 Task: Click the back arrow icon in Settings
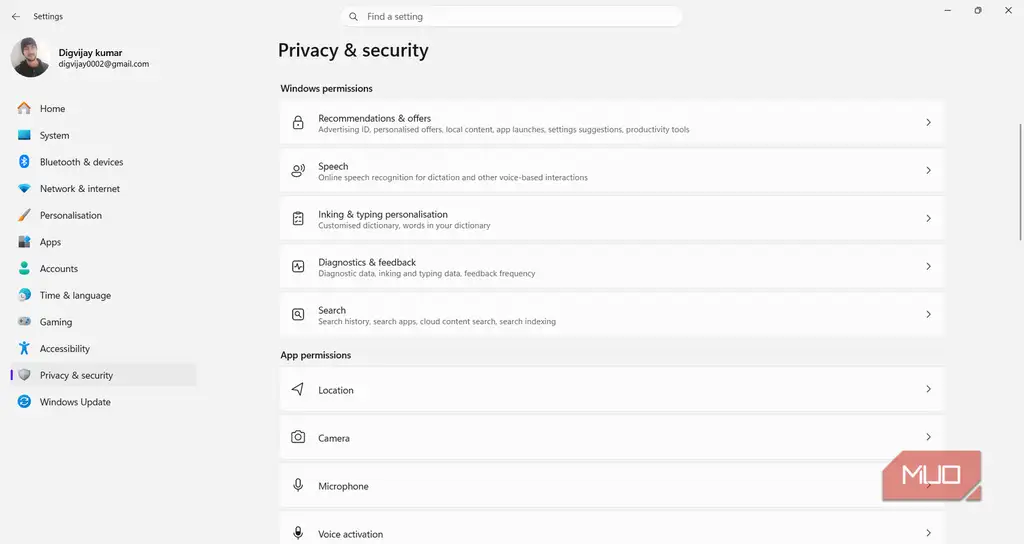[x=16, y=16]
